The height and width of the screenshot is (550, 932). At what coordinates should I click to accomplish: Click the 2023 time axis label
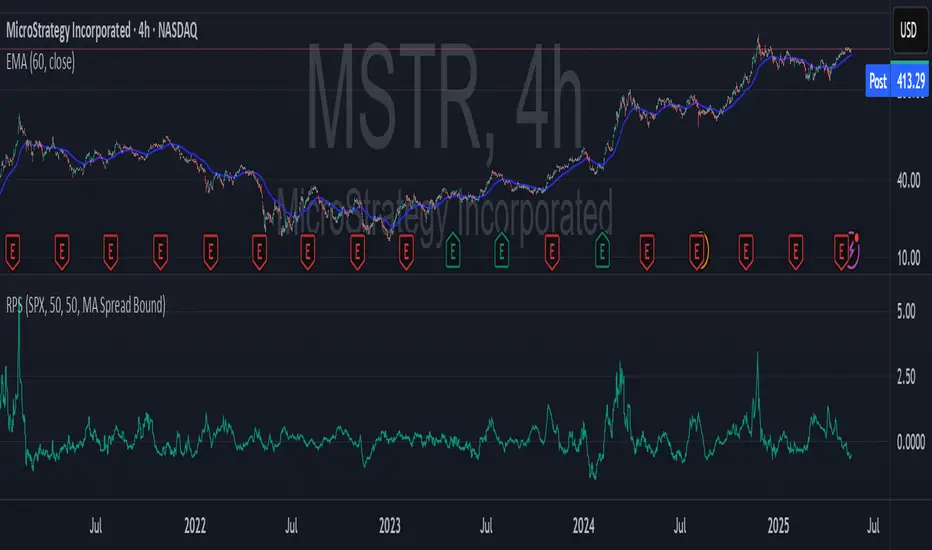point(390,526)
